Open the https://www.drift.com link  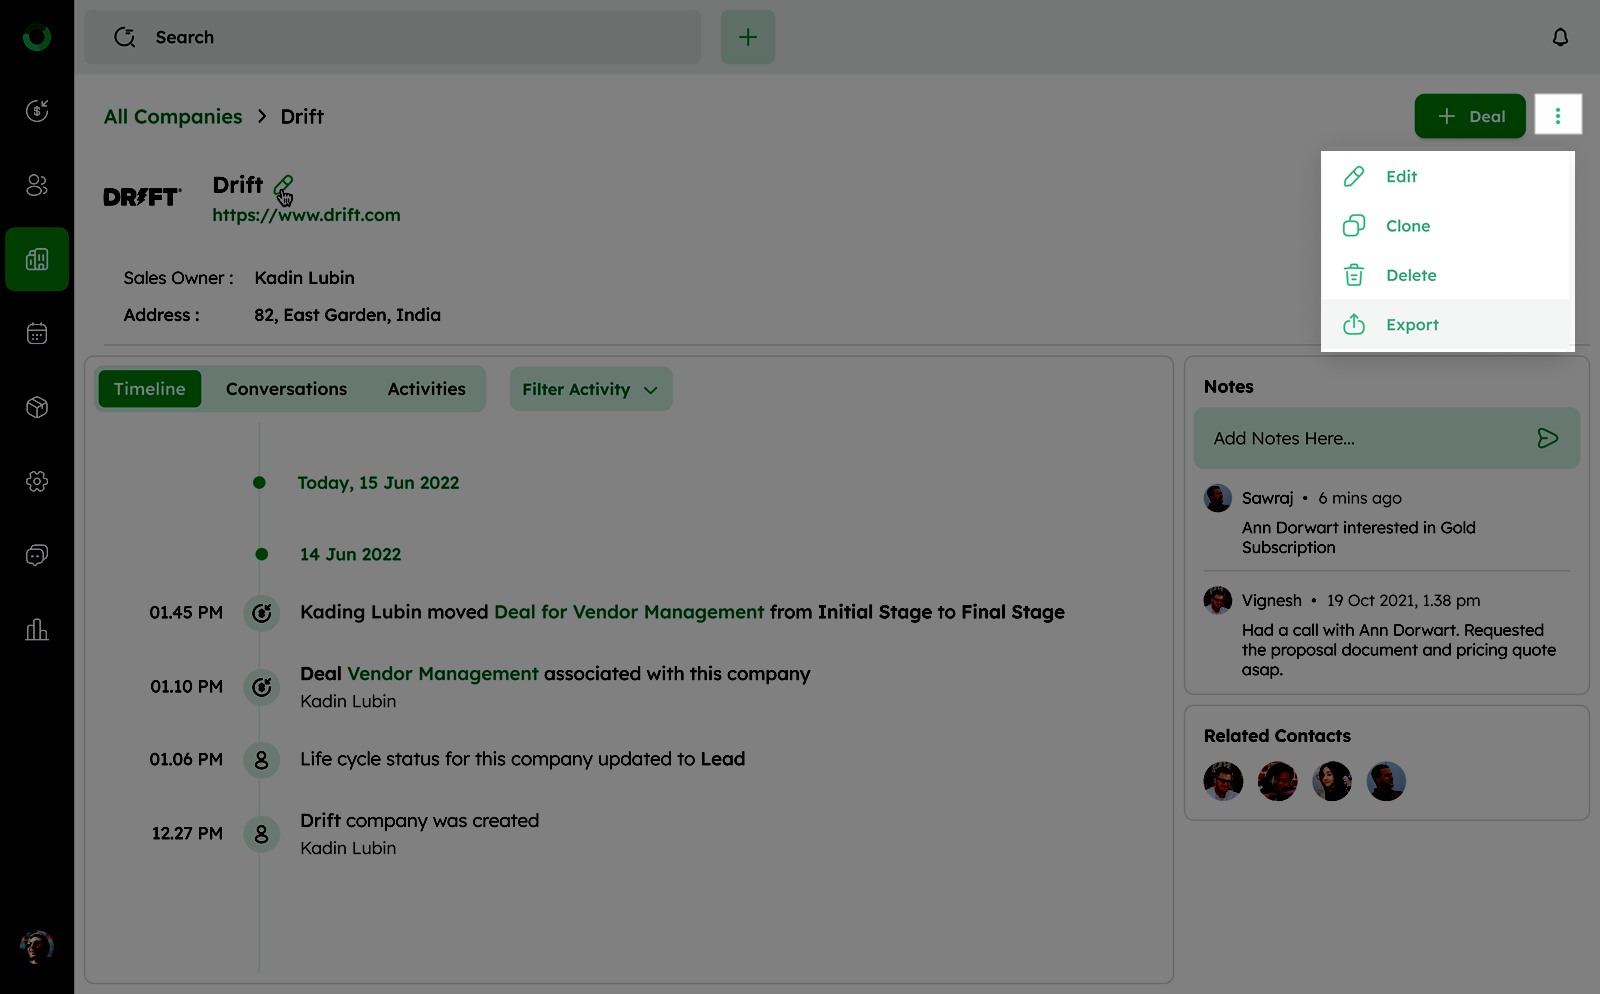pos(306,215)
